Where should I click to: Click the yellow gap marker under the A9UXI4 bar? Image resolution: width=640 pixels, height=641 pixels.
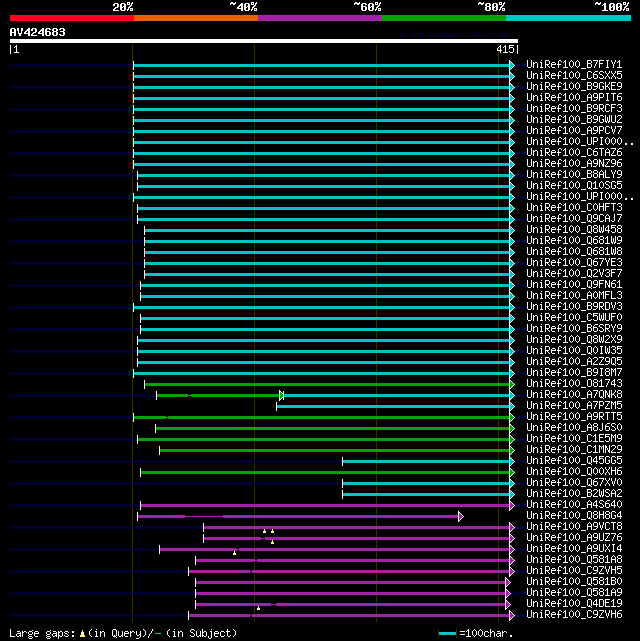234,553
